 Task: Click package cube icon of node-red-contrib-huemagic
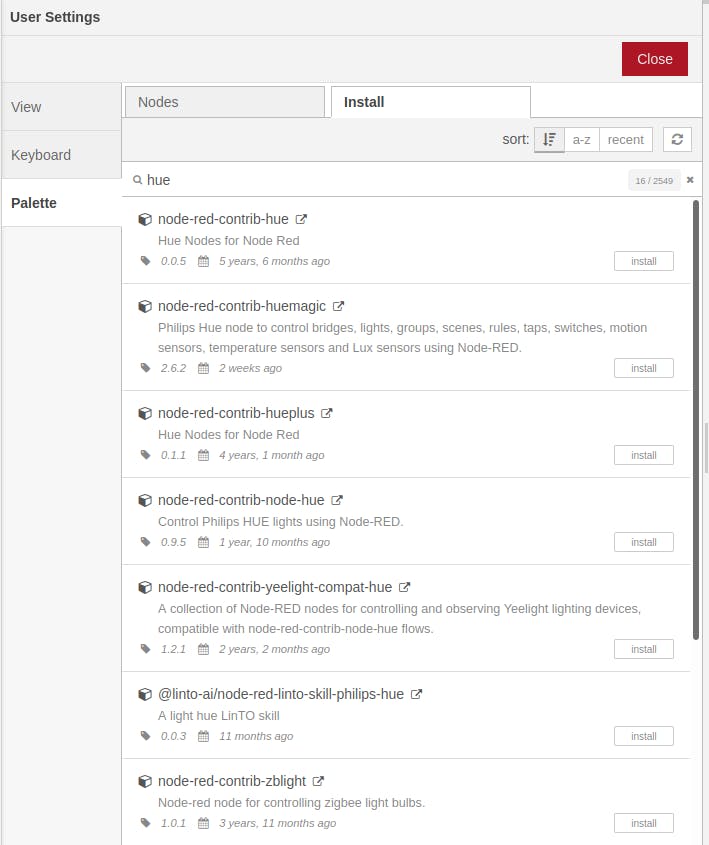click(145, 306)
